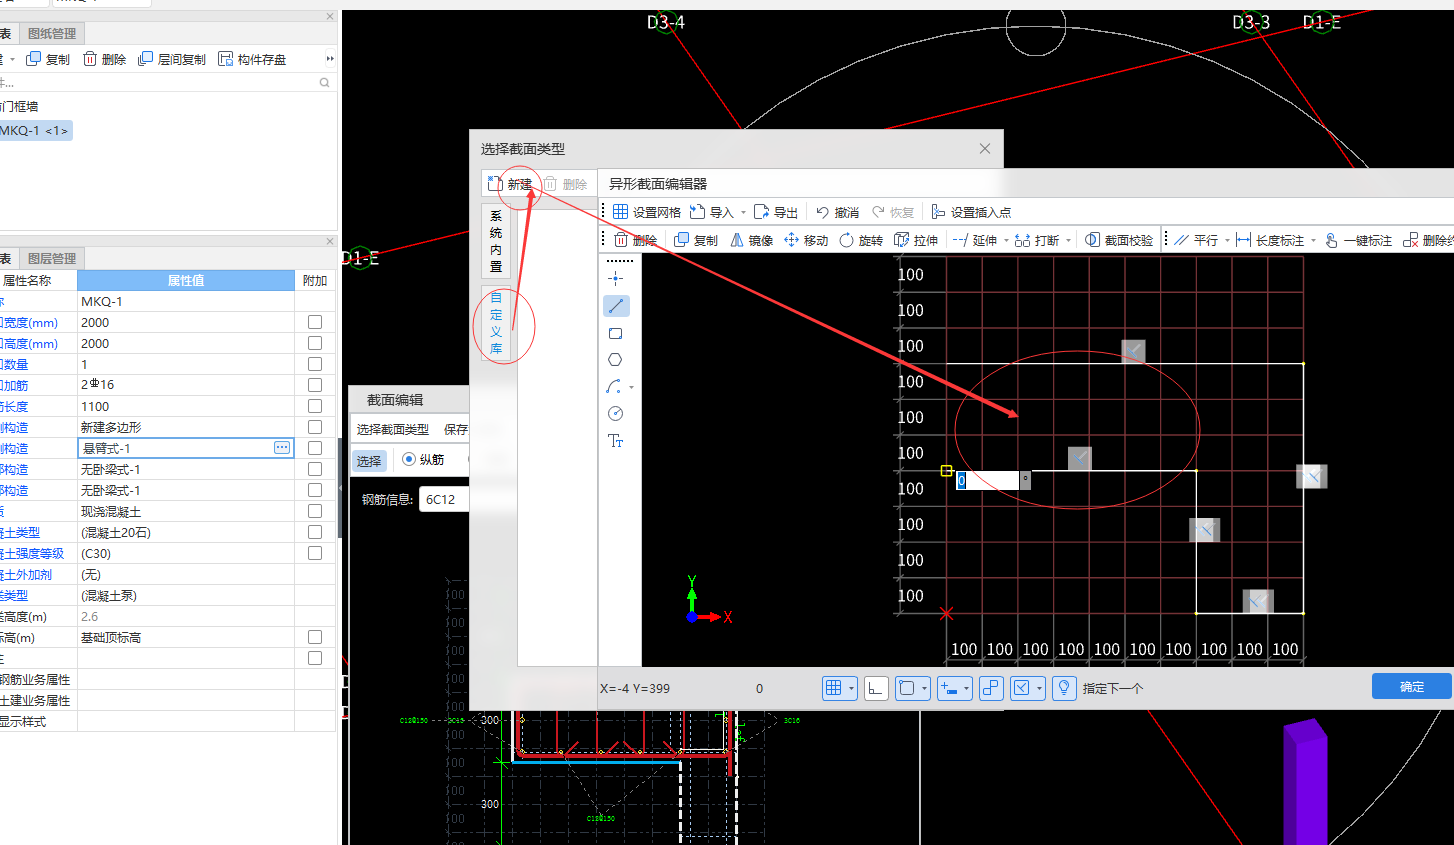Toggle the overlapping-squares status bar icon
This screenshot has width=1454, height=845.
pos(991,688)
